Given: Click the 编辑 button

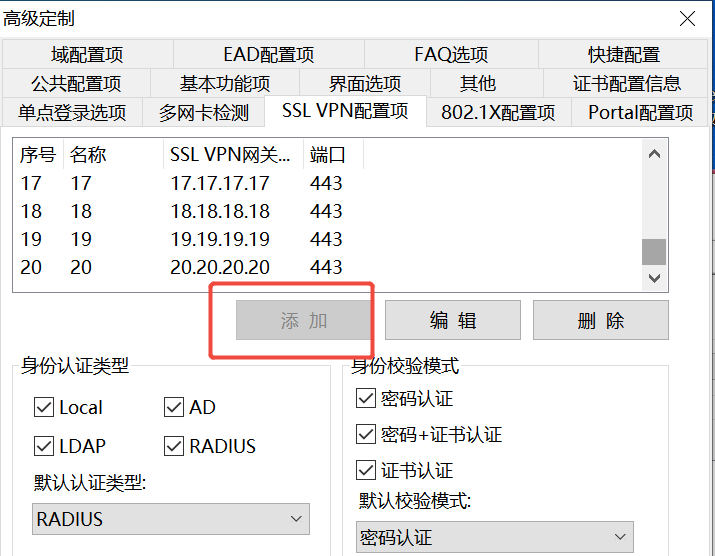Looking at the screenshot, I should tap(453, 321).
